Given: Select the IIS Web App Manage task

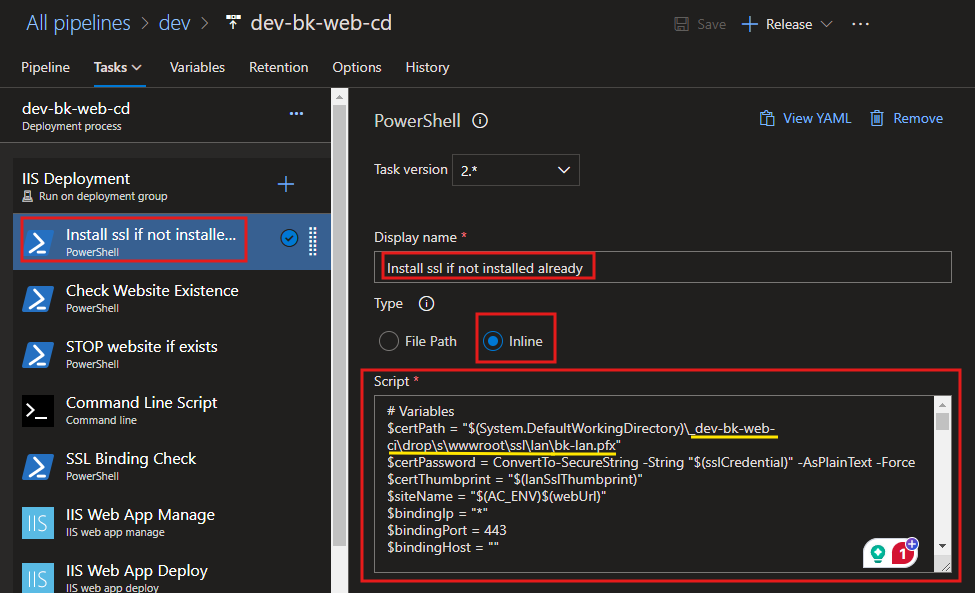Looking at the screenshot, I should click(x=172, y=522).
